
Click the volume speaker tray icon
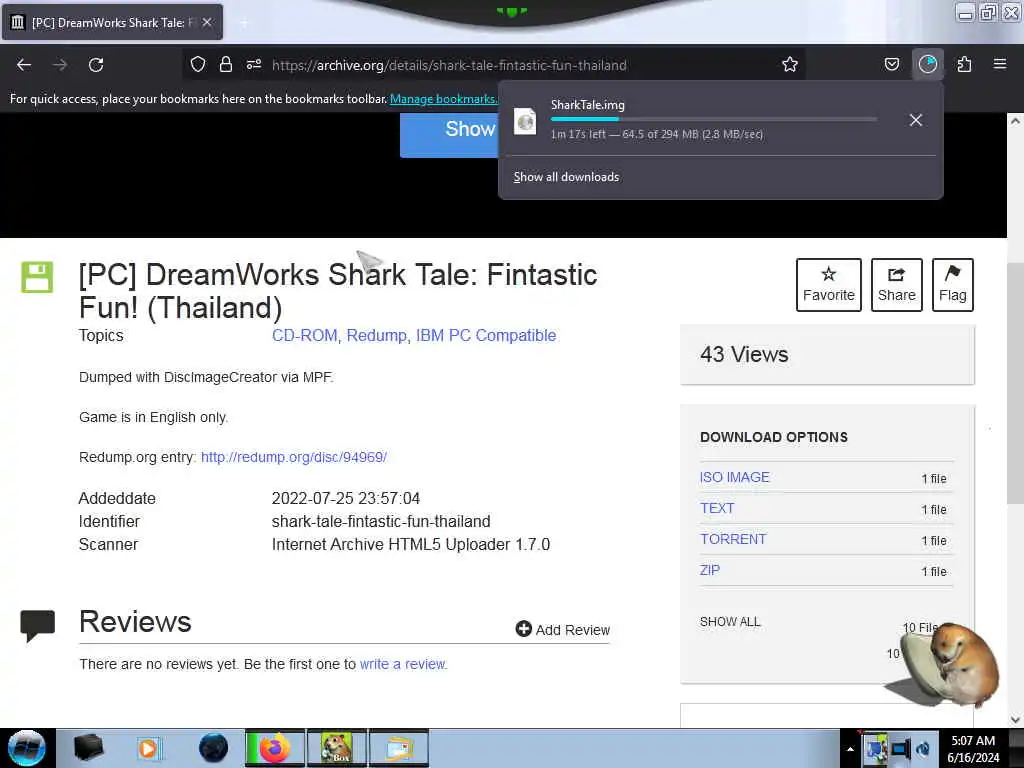coord(923,748)
